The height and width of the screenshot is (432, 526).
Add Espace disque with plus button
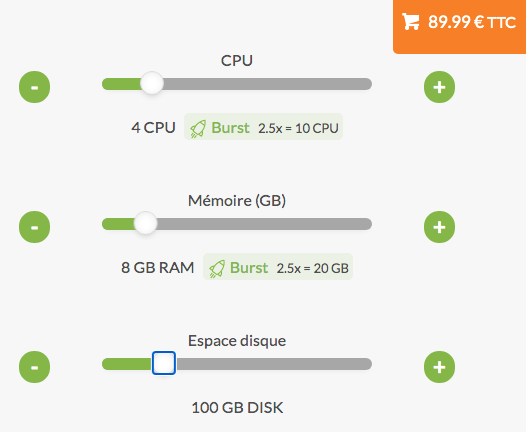439,367
